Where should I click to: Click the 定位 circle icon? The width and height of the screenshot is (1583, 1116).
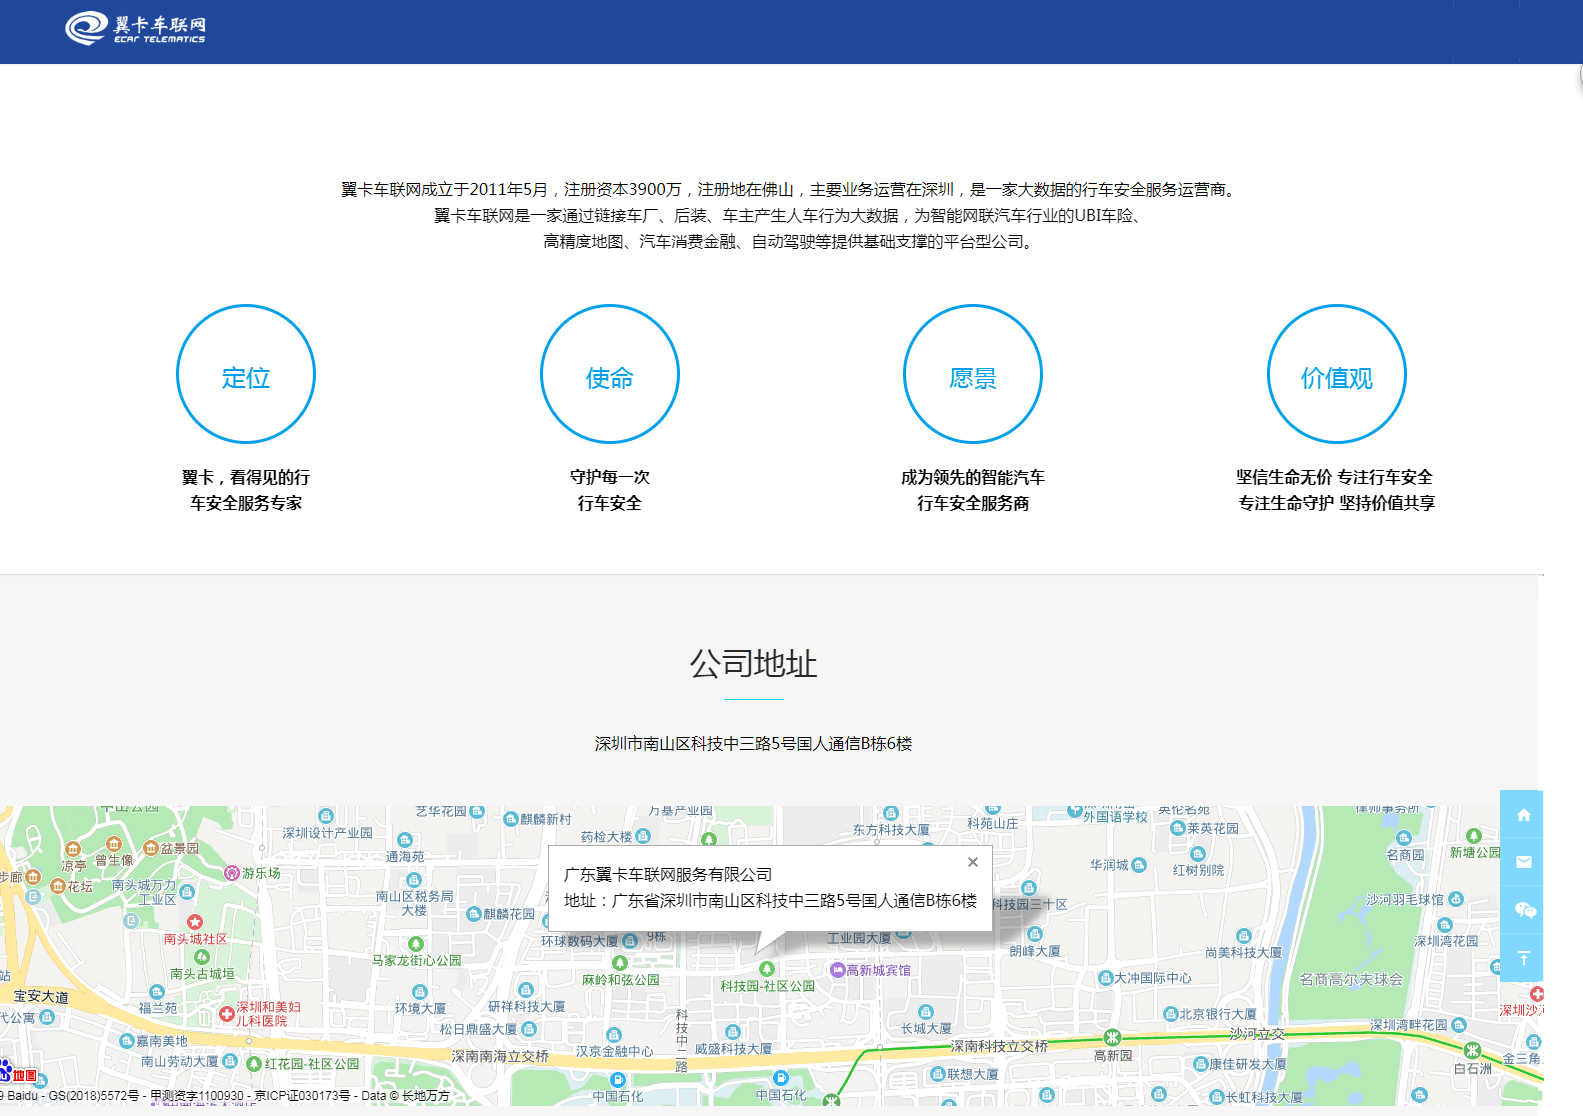click(246, 374)
